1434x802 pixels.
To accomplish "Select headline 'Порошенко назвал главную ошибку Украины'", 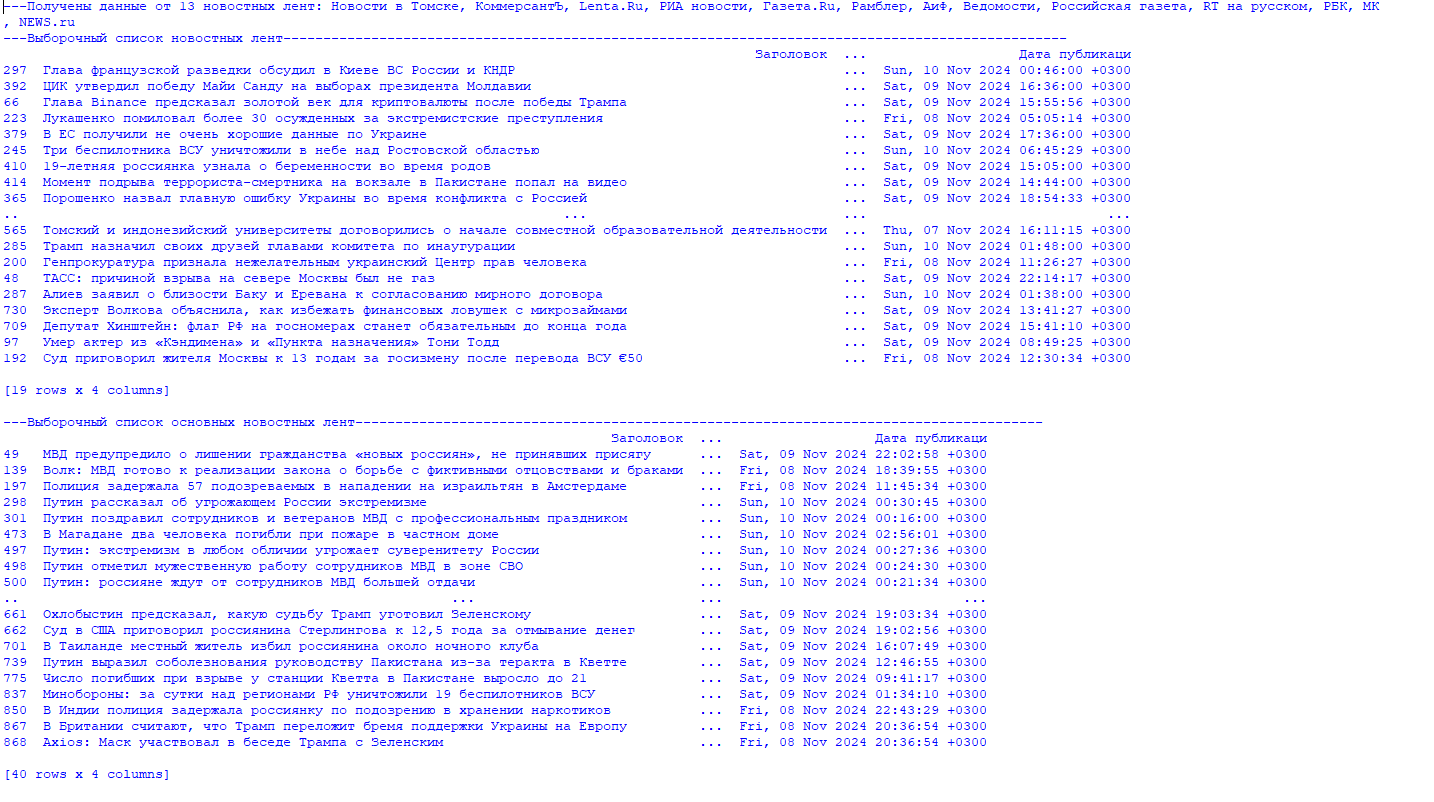I will (315, 198).
